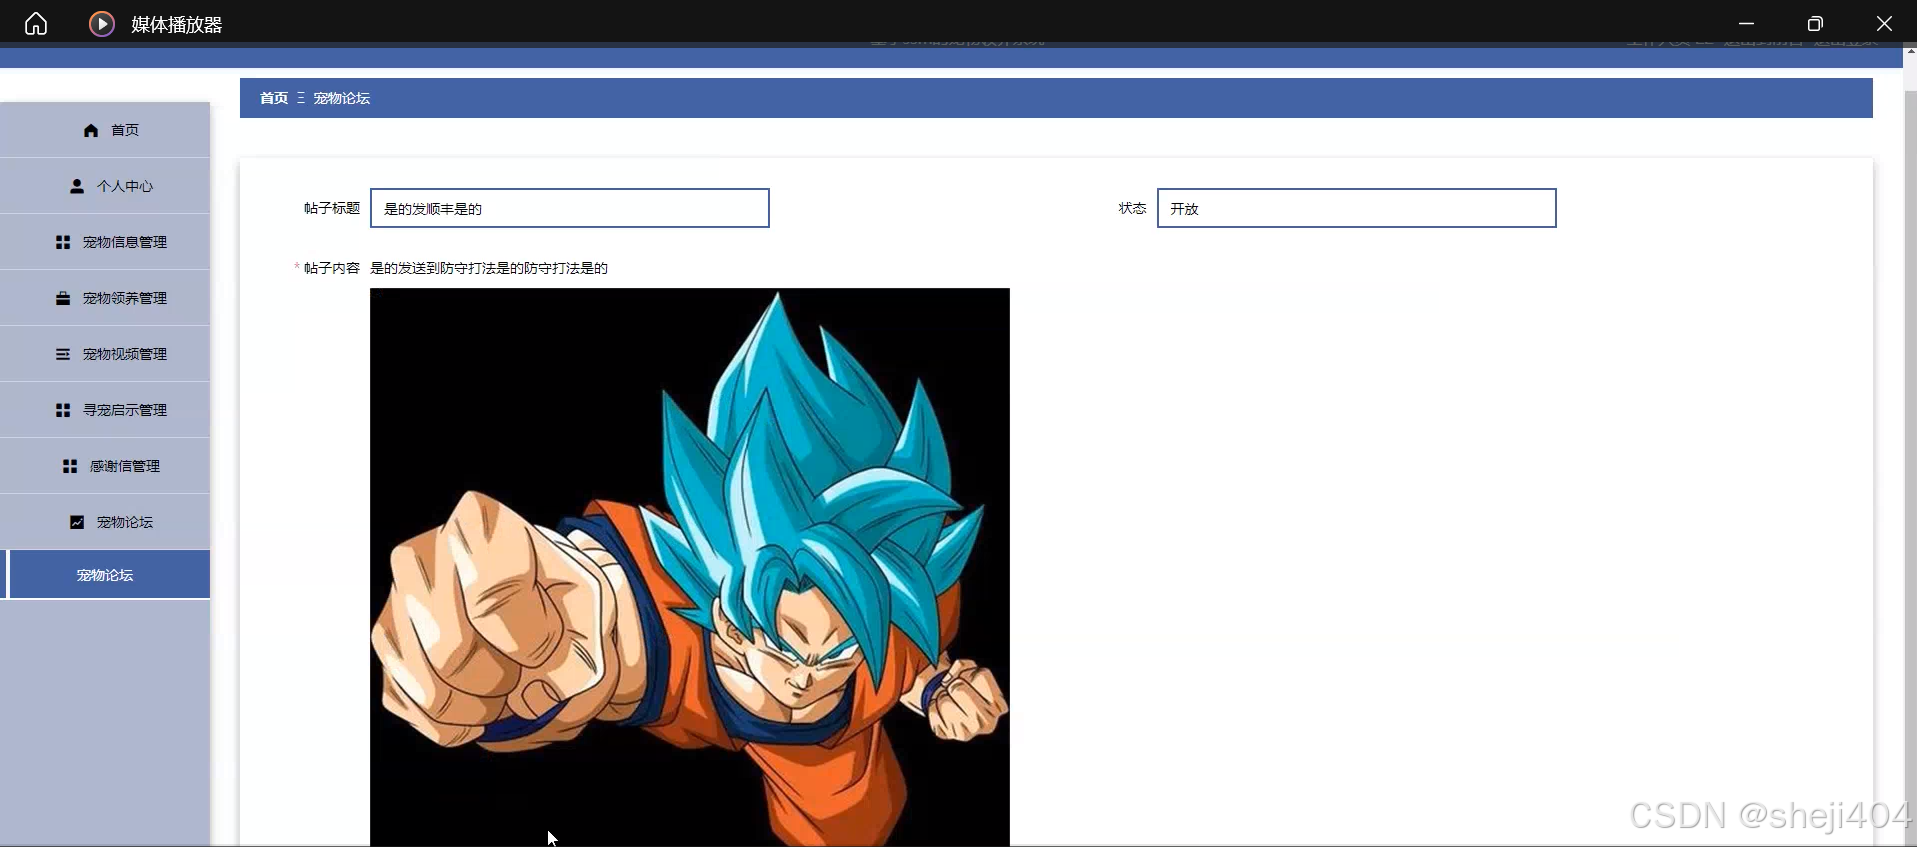Open 宠物领养管理 sidebar menu
This screenshot has width=1917, height=847.
coord(105,298)
